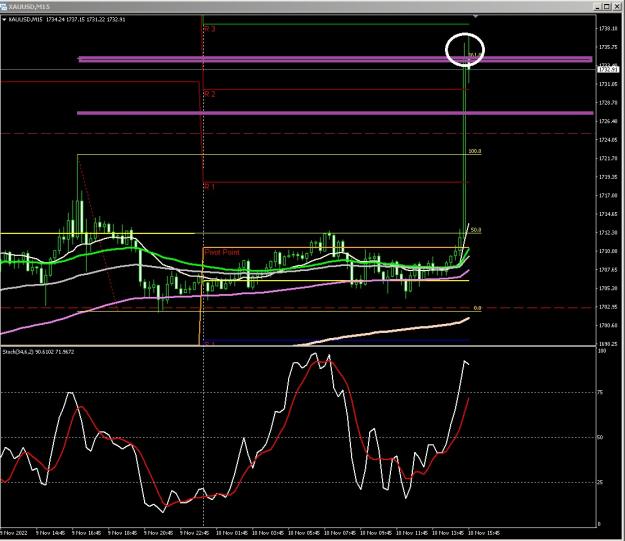Click the 100.0 Fibonacci level label
The height and width of the screenshot is (541, 625).
coord(475,151)
